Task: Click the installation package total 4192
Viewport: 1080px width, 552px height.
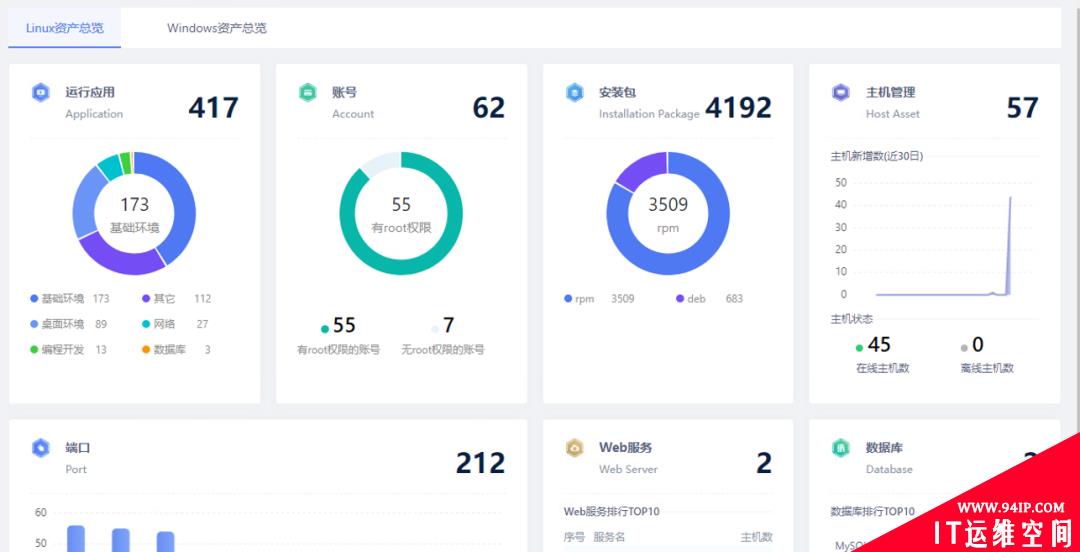Action: point(738,108)
